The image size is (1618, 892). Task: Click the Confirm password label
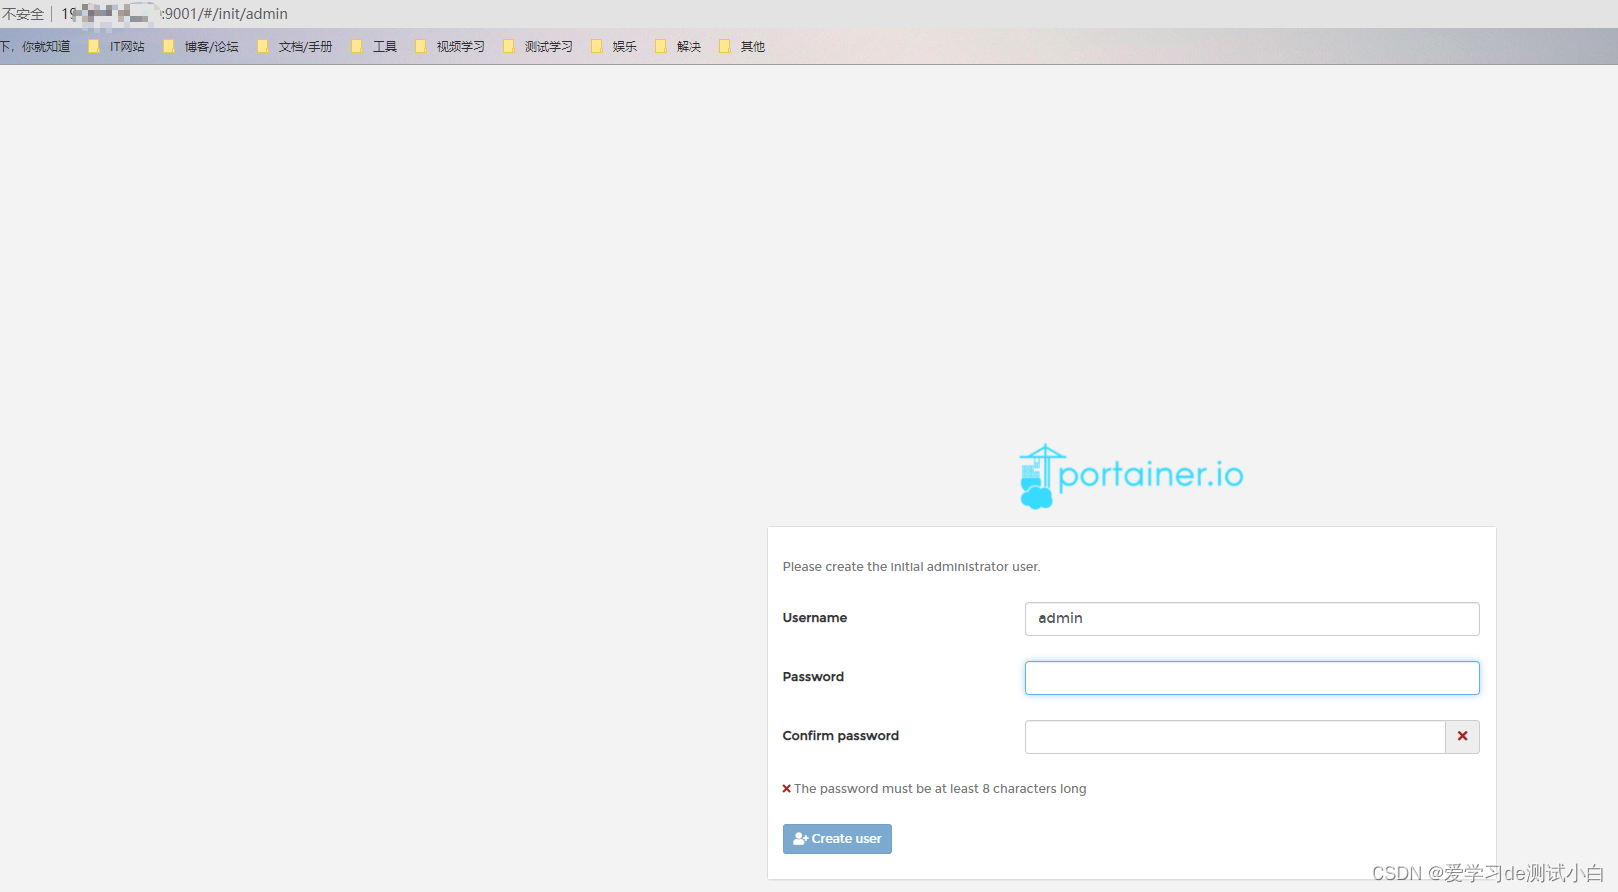(841, 736)
